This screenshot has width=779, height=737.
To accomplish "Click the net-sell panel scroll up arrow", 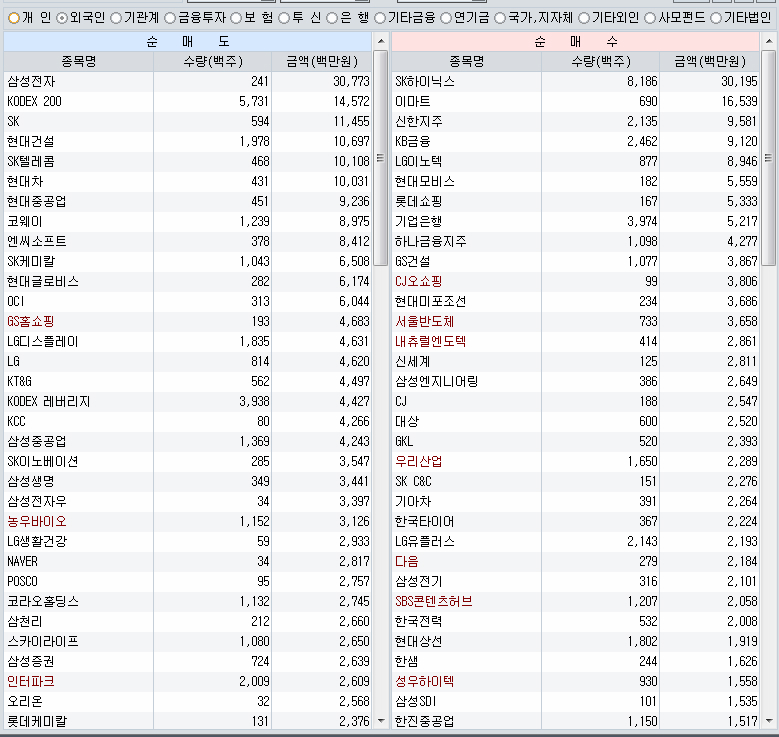I will (381, 41).
